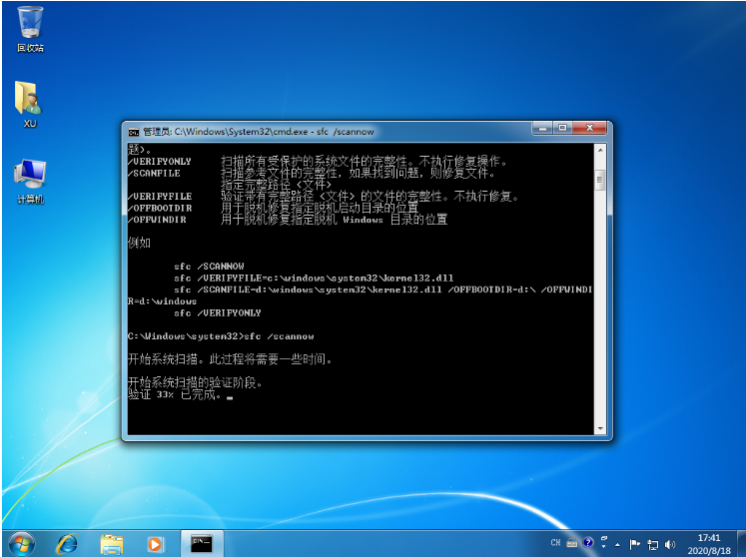
Task: Select the XU user folder icon
Action: 29,100
